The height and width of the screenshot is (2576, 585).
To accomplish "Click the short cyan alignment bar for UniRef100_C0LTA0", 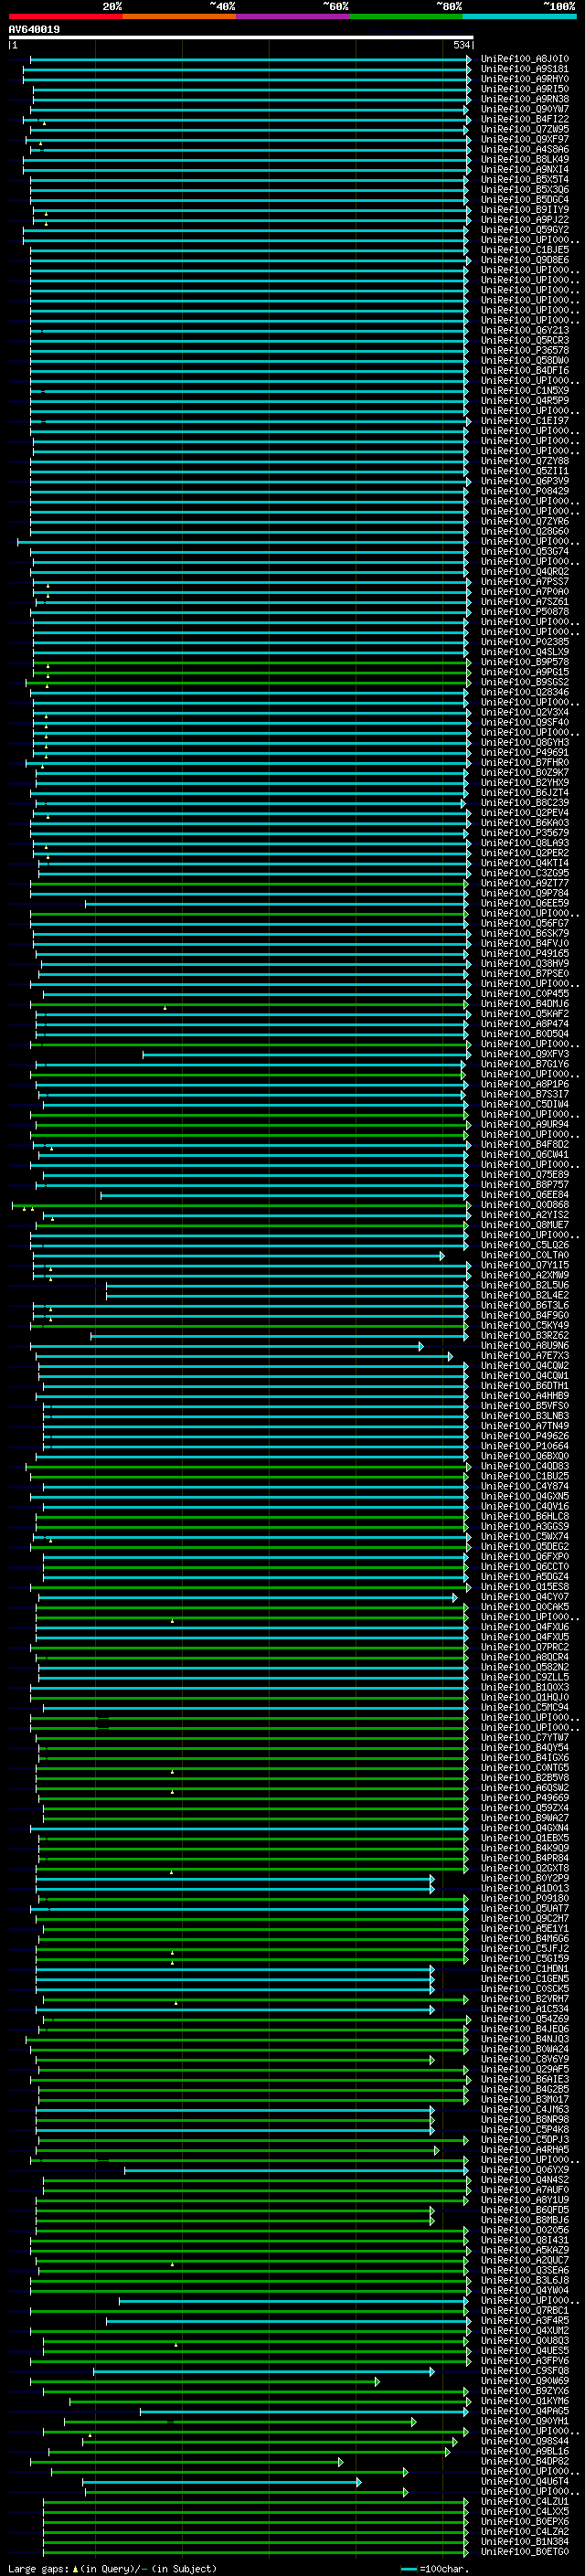I will point(238,1256).
